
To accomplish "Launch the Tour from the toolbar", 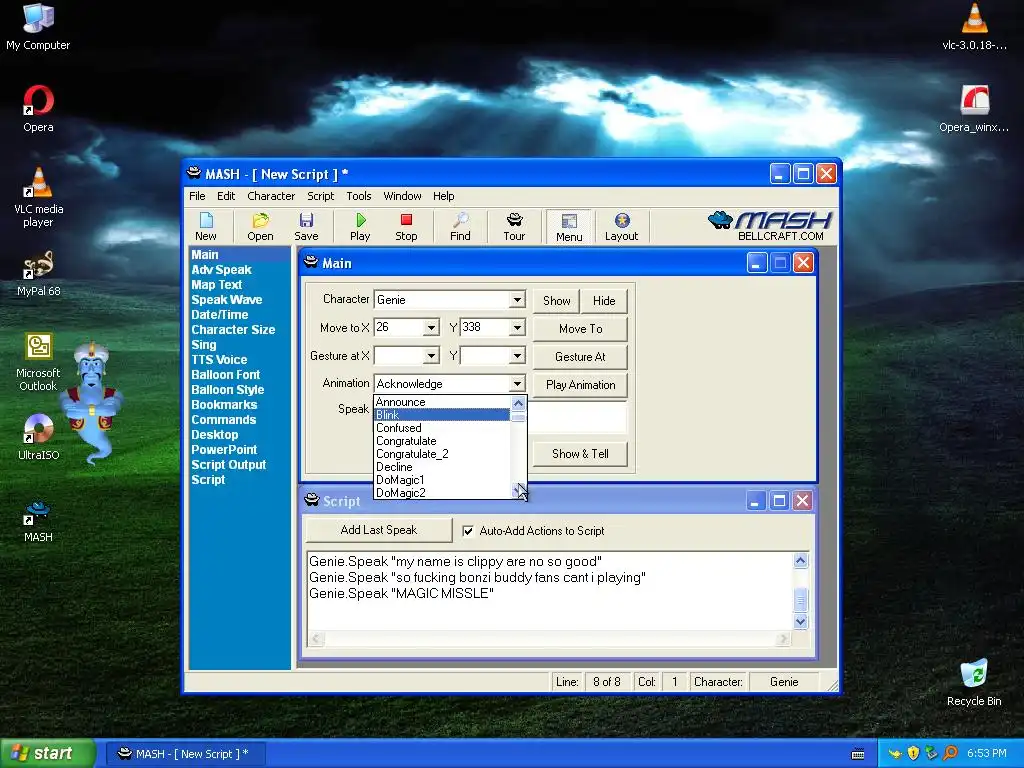I will point(514,227).
